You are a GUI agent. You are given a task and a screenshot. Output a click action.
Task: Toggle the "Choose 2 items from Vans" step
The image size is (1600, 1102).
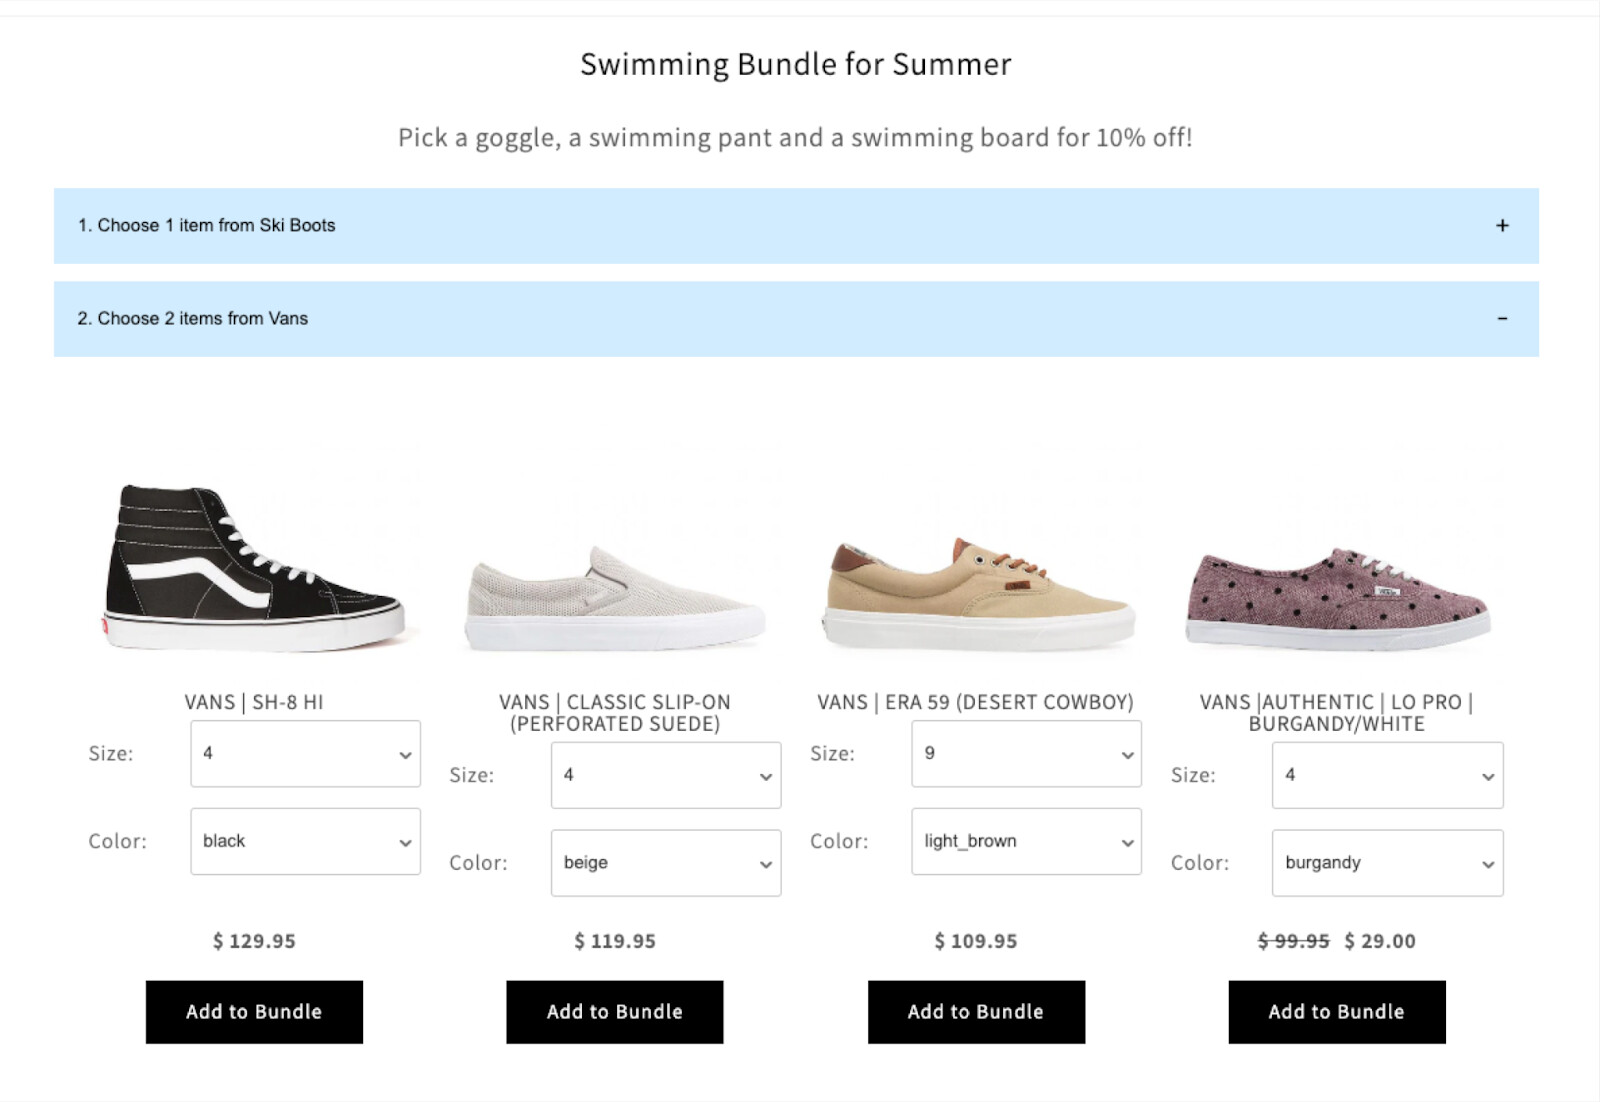pyautogui.click(x=193, y=319)
